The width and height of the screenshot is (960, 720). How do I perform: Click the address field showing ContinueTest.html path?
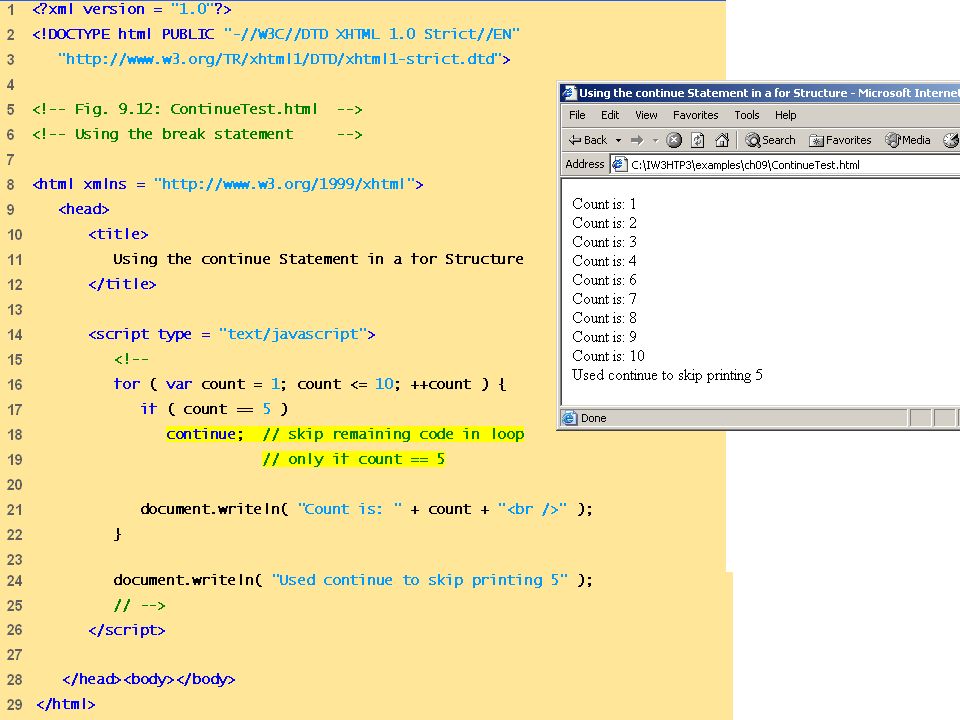[x=786, y=164]
